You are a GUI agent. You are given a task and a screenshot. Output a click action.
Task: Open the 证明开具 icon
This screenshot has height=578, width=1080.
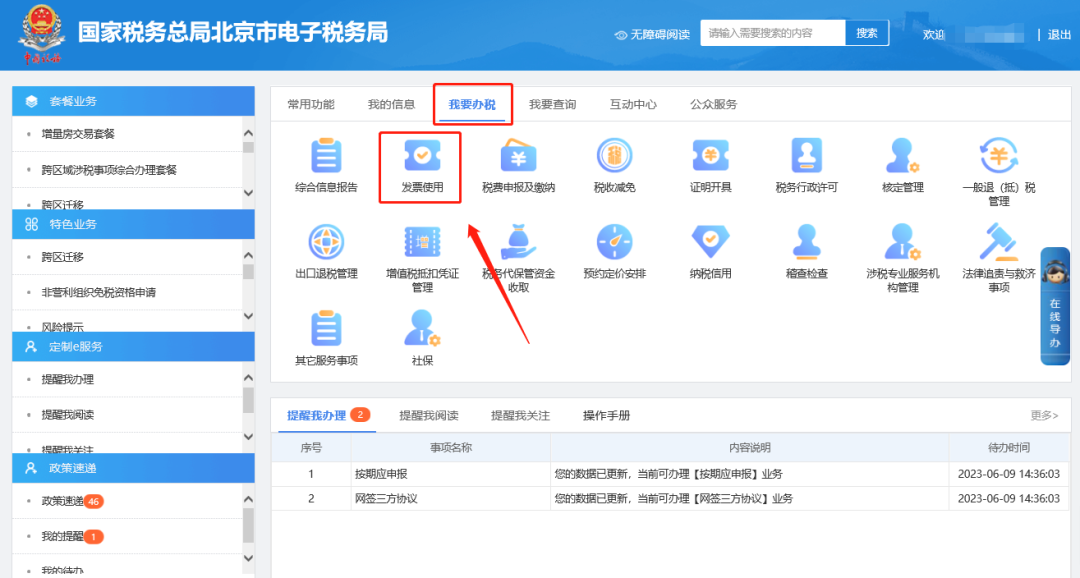coord(710,158)
